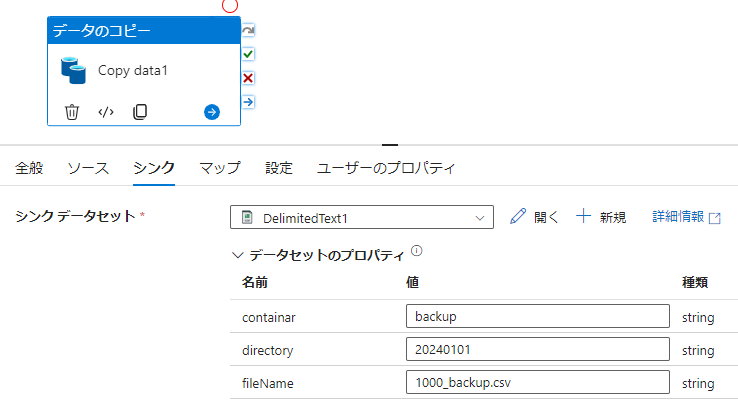The image size is (738, 405).
Task: Select the blue arrow completion connector
Action: 248,102
